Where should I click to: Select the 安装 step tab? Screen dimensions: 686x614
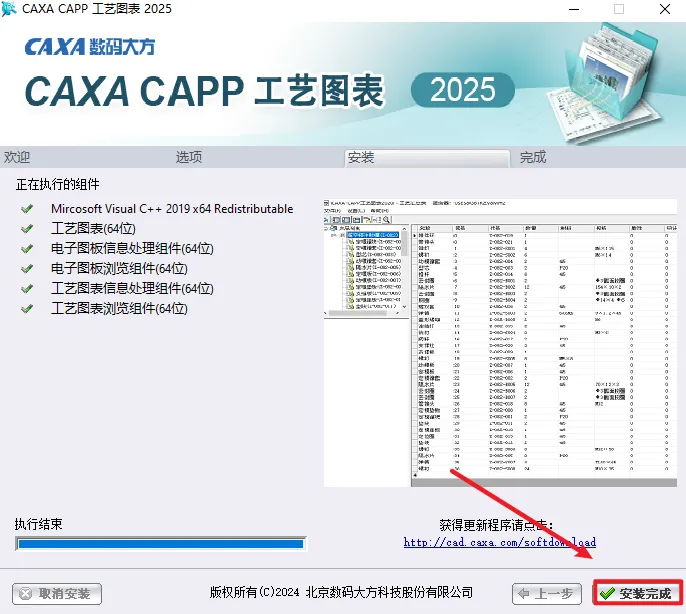click(x=427, y=158)
